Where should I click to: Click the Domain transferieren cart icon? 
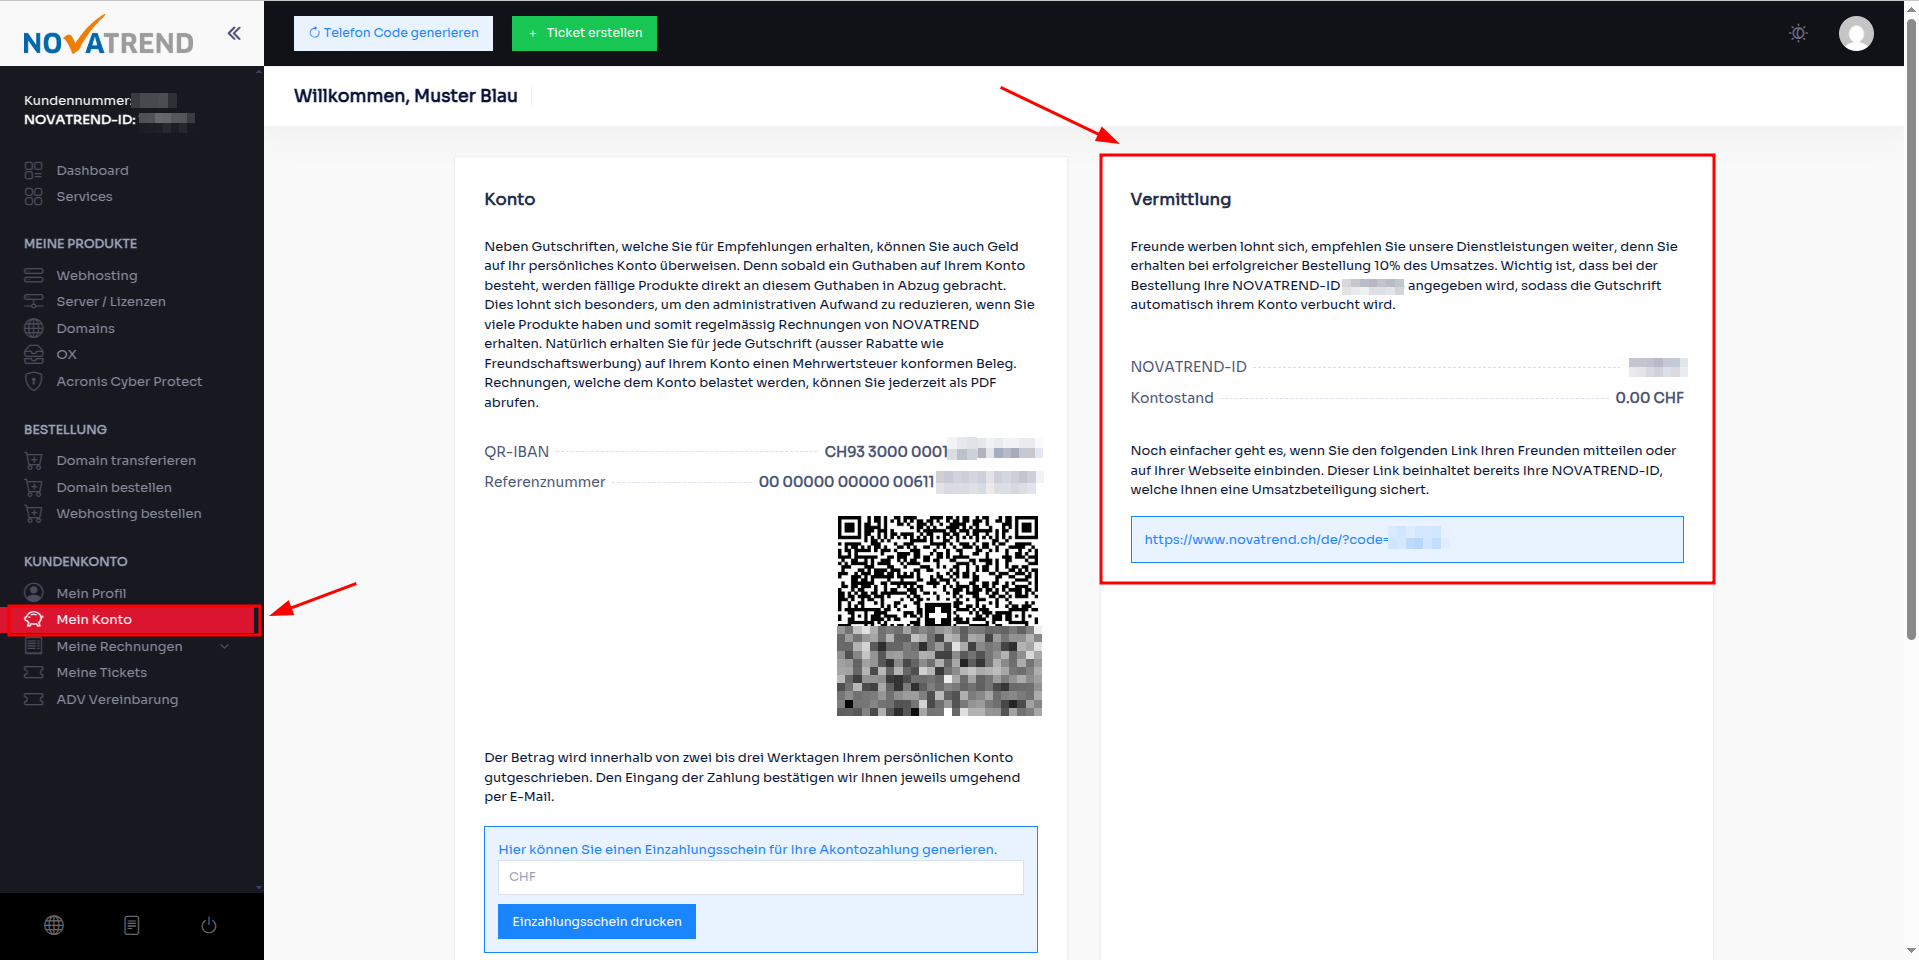(34, 460)
